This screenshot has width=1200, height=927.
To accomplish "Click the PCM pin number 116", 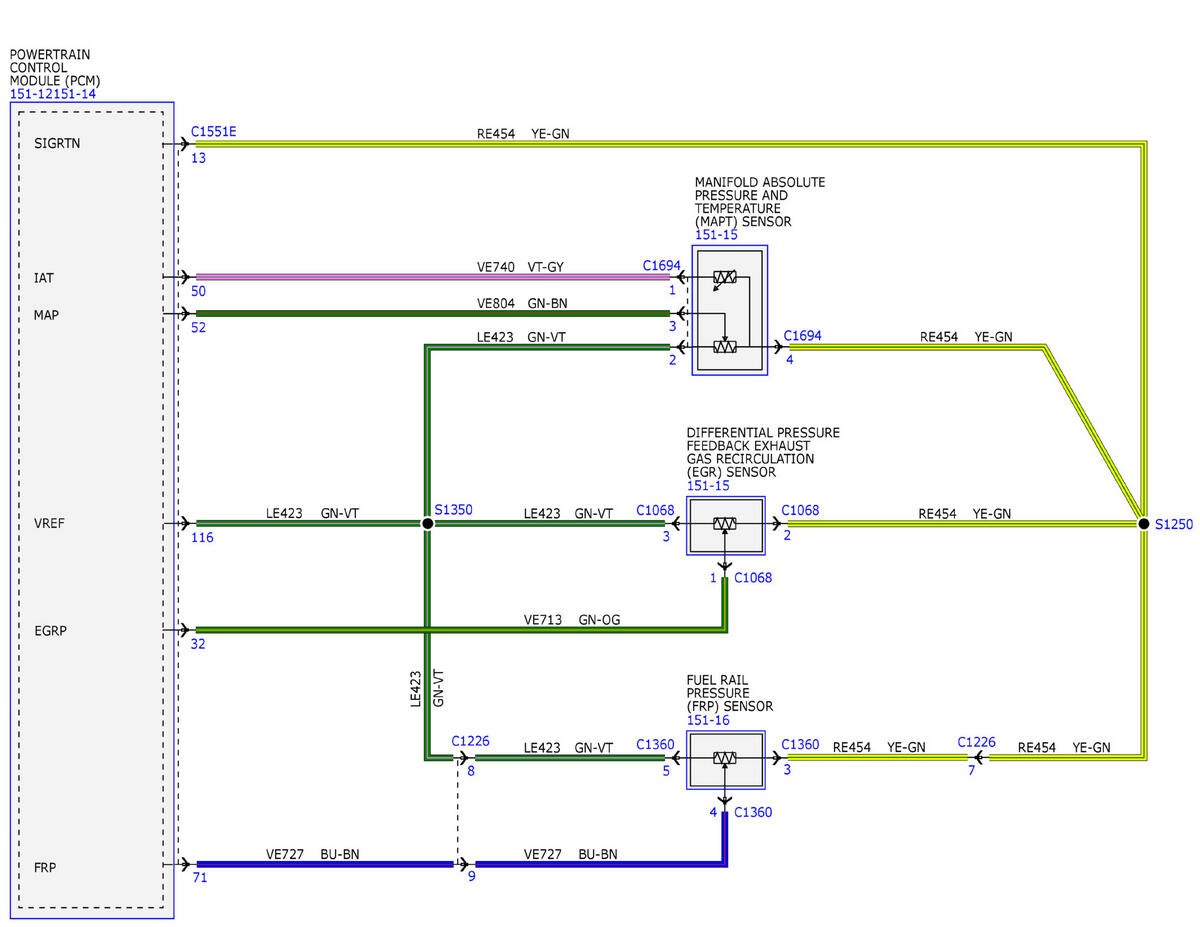I will (202, 538).
